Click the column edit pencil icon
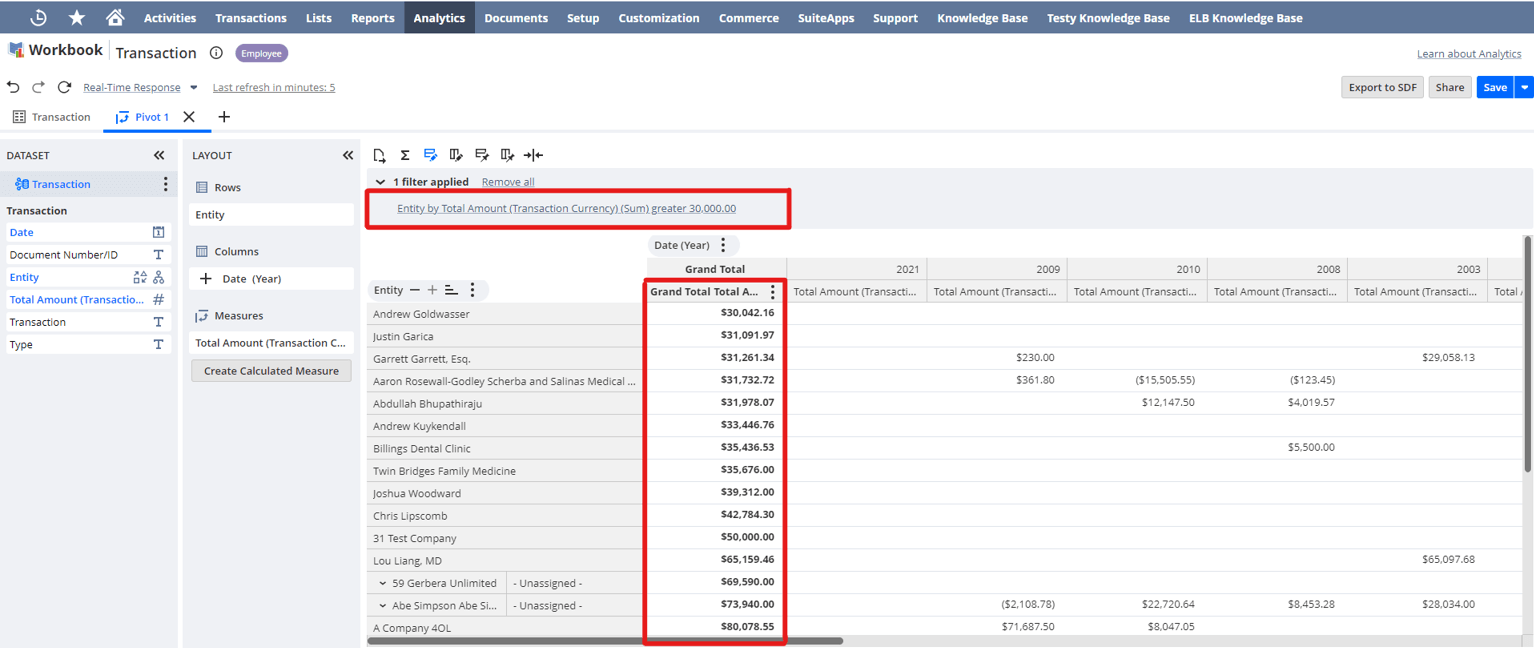Screen dimensions: 1534x648 pos(456,155)
